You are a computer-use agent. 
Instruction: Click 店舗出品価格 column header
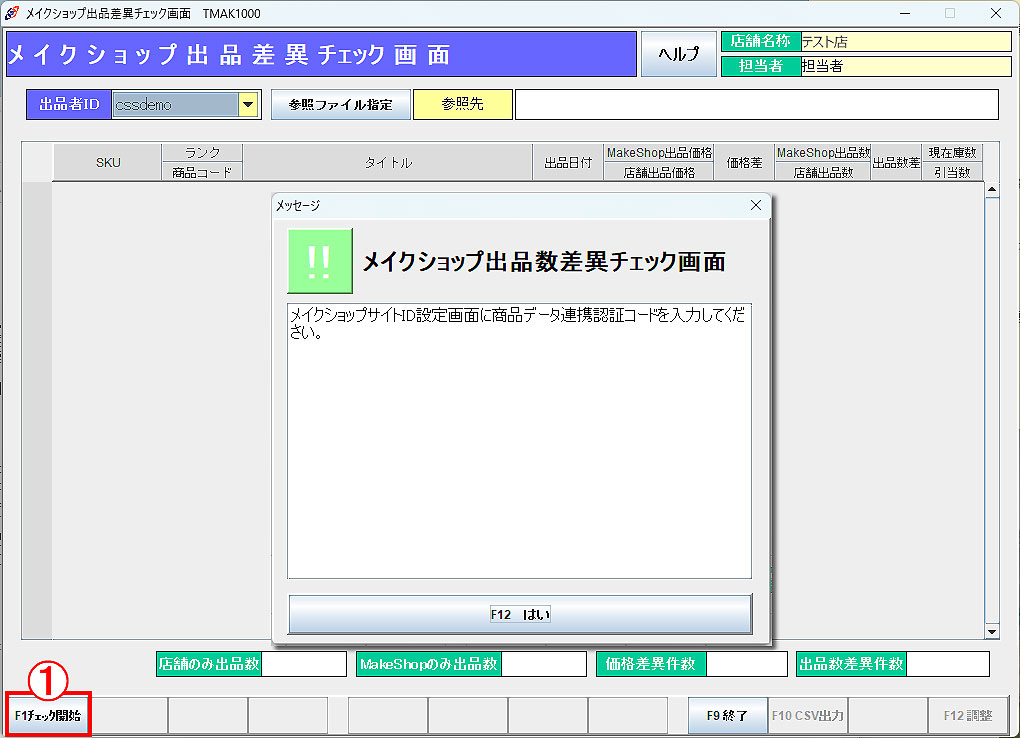pos(659,172)
